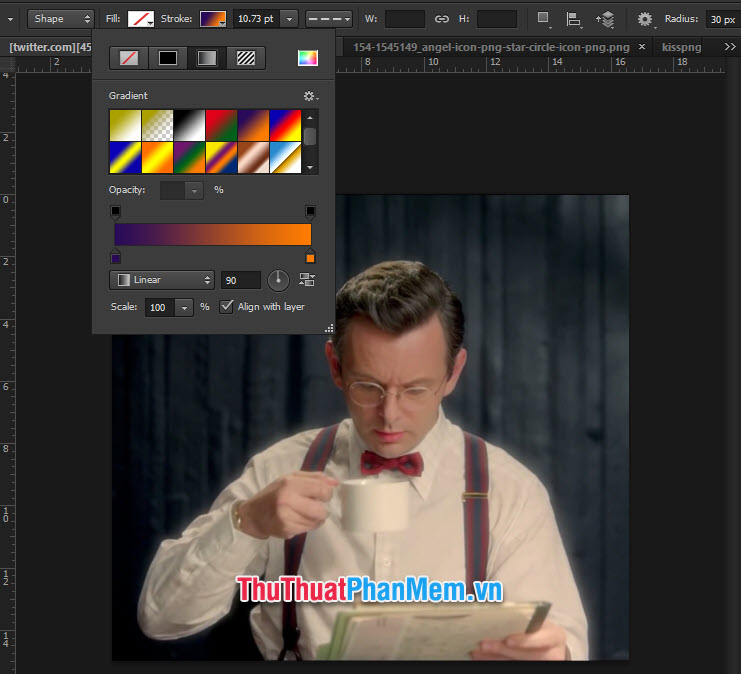Open the Opacity dropdown arrow
This screenshot has height=674, width=741.
194,190
